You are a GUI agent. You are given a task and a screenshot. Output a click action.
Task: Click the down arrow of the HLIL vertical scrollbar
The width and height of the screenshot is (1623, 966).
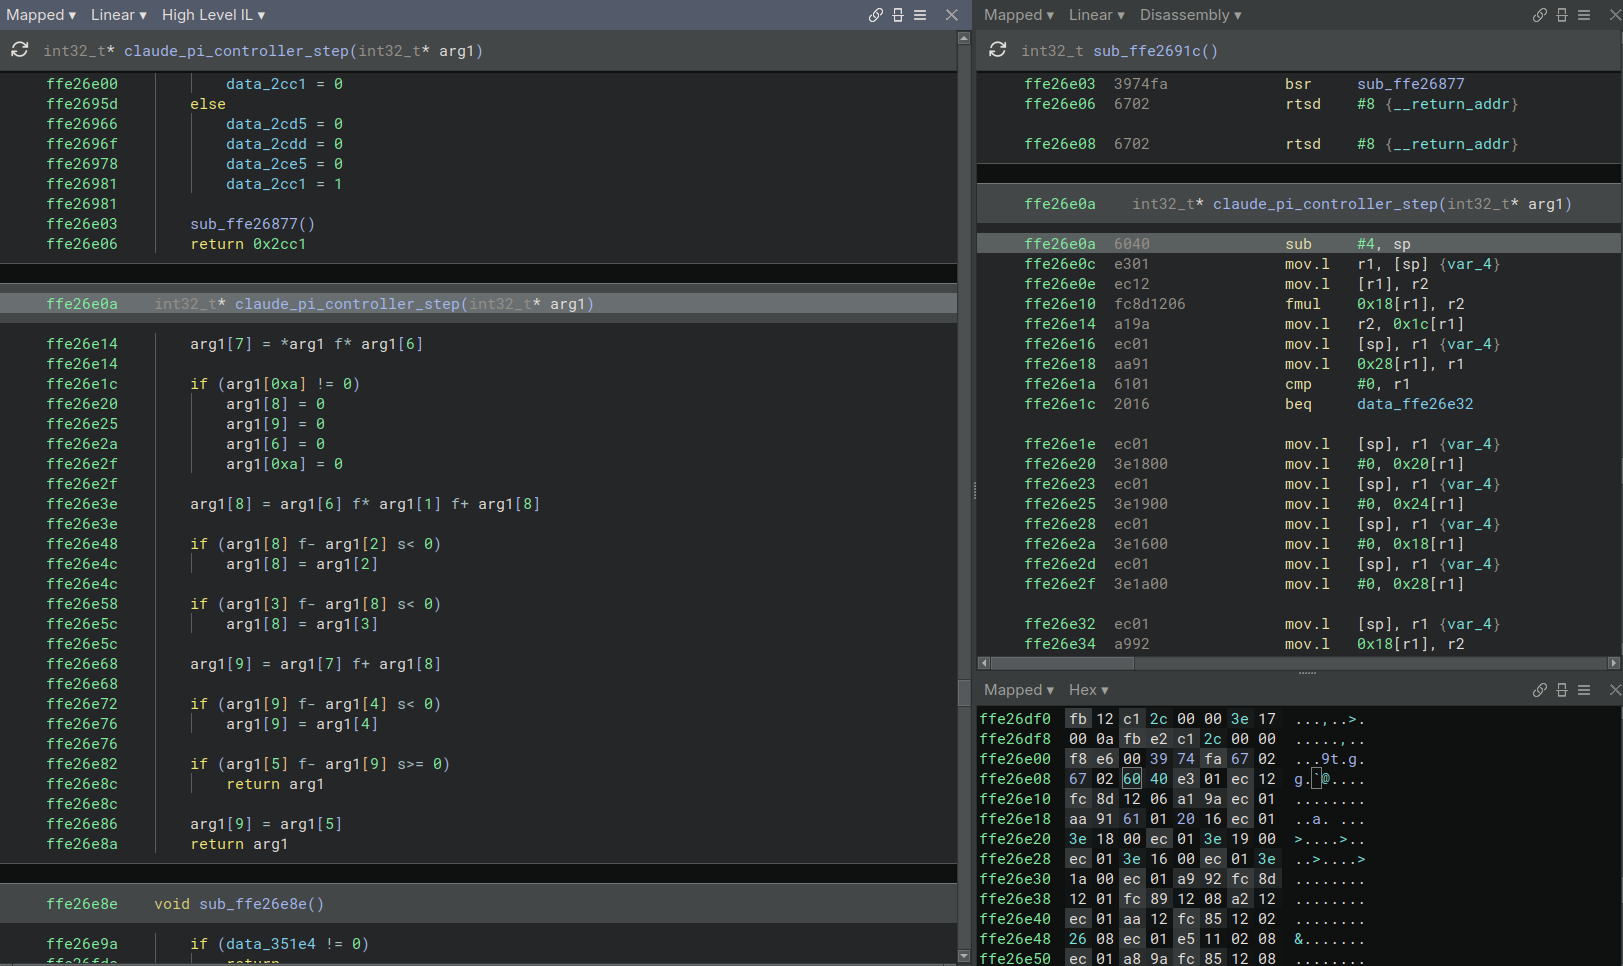pos(964,957)
